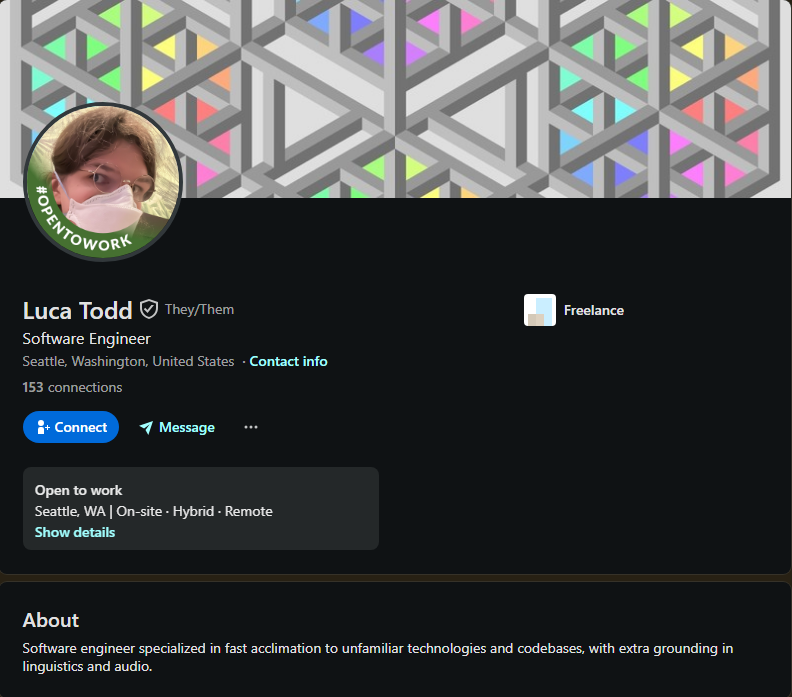Screen dimensions: 792x697
Task: Click the Message button label
Action: [x=187, y=427]
